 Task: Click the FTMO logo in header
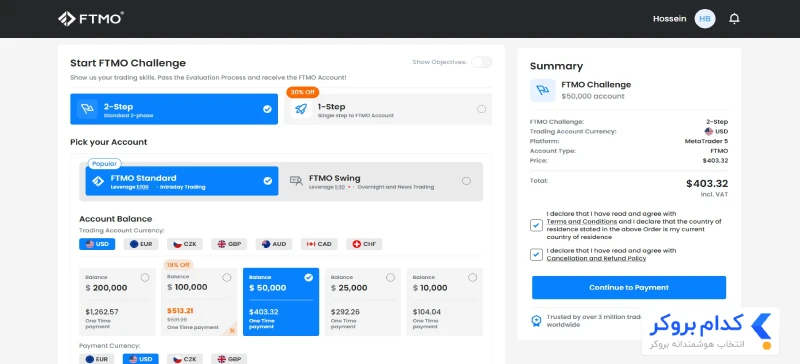[x=90, y=19]
